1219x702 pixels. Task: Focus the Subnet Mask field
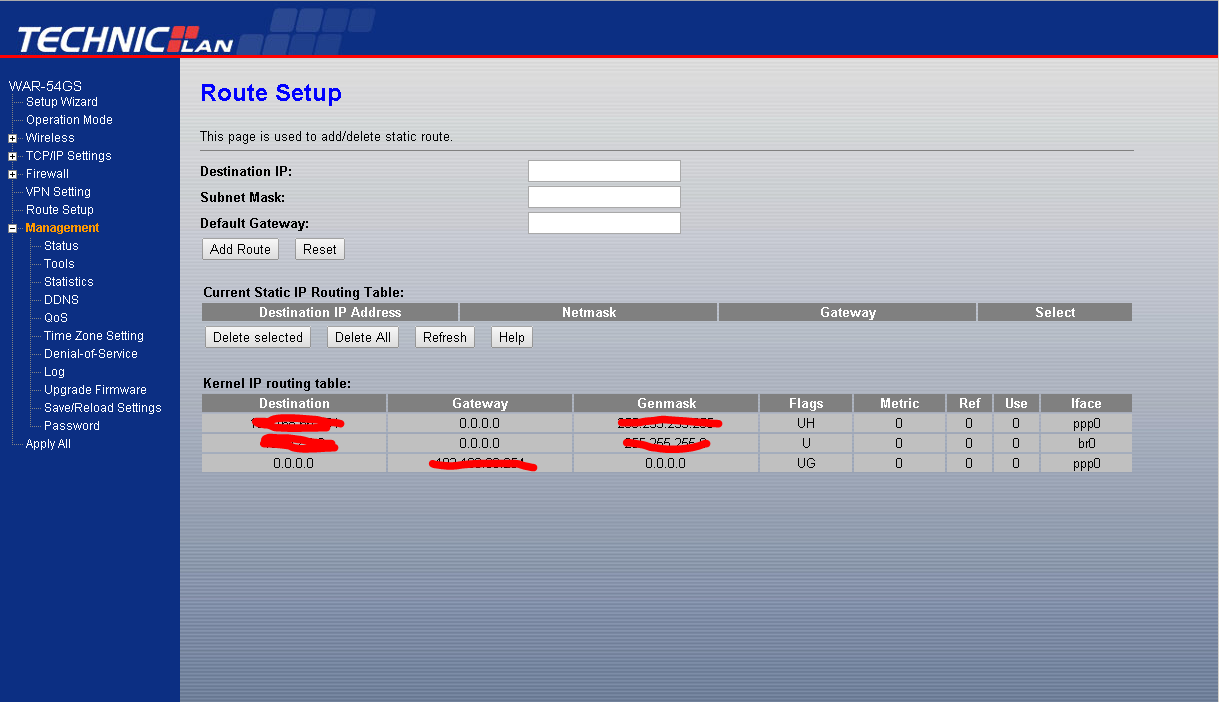(604, 197)
